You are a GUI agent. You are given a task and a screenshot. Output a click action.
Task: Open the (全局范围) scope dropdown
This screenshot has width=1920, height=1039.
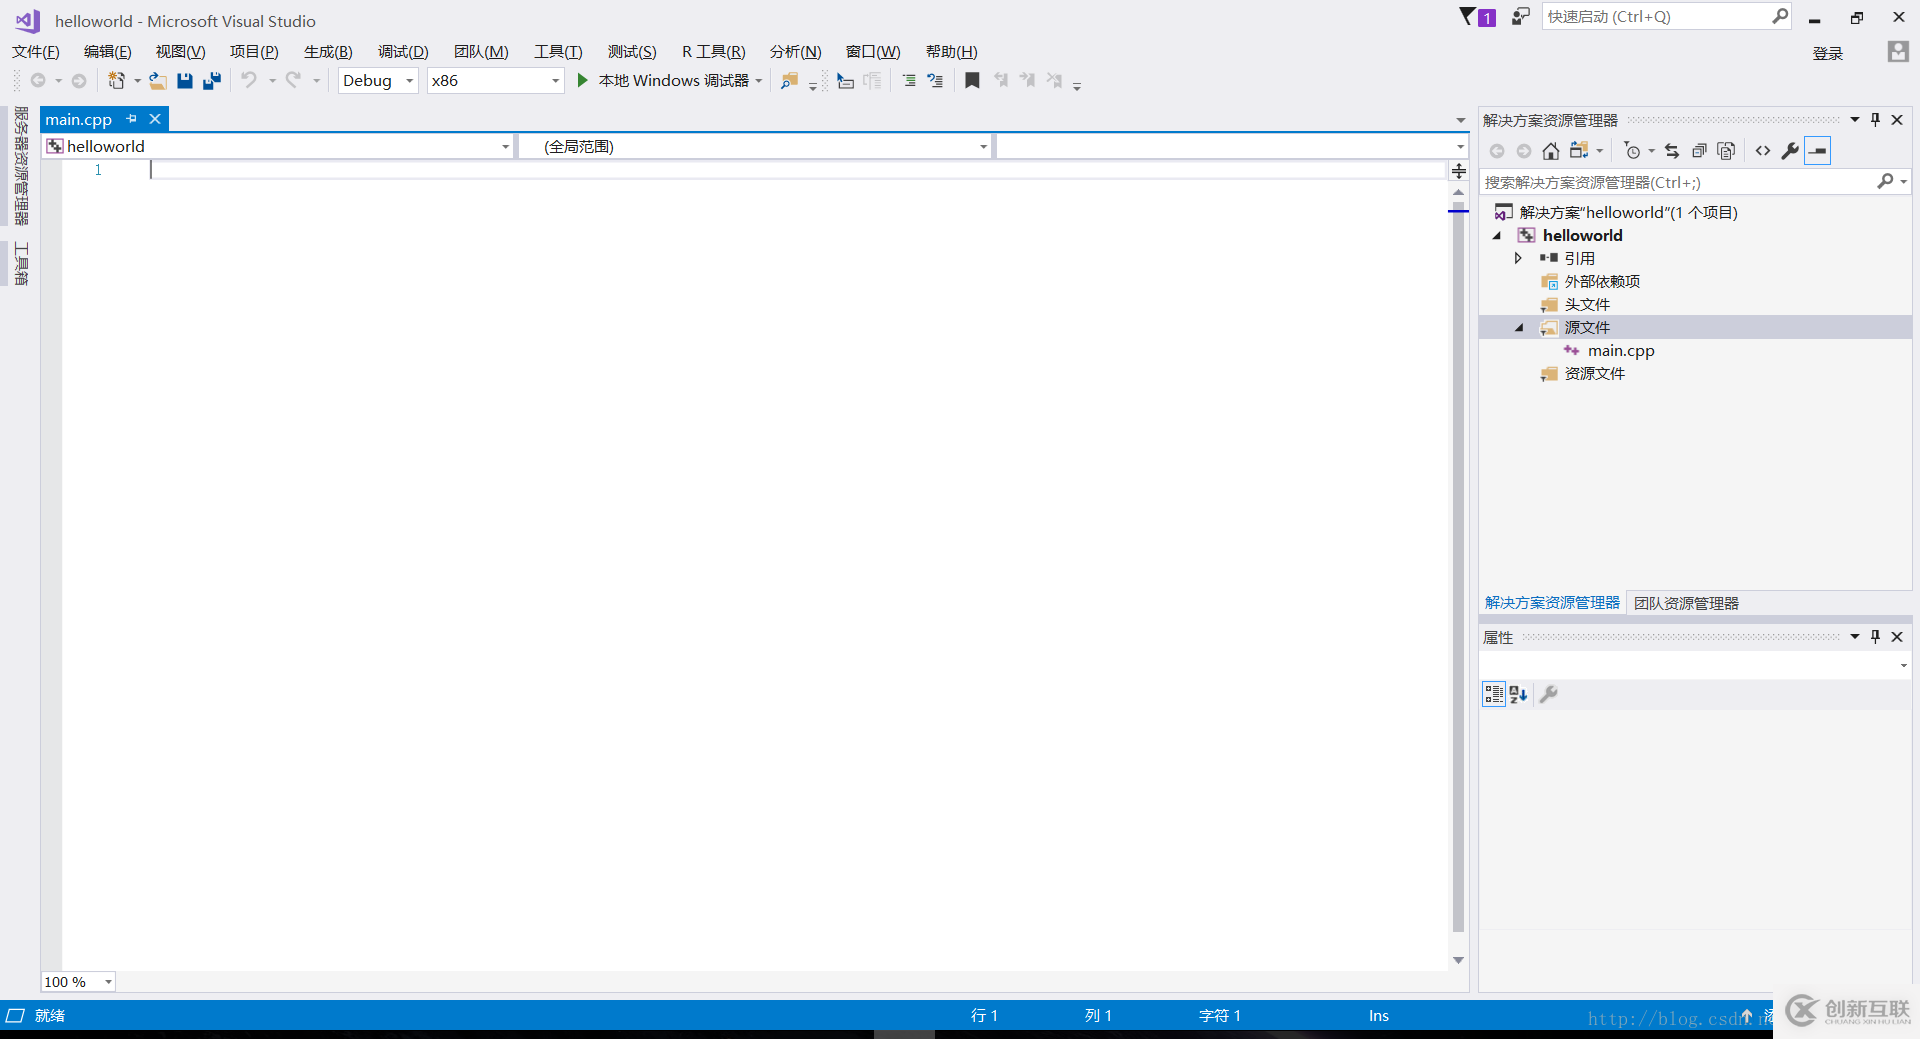click(983, 147)
